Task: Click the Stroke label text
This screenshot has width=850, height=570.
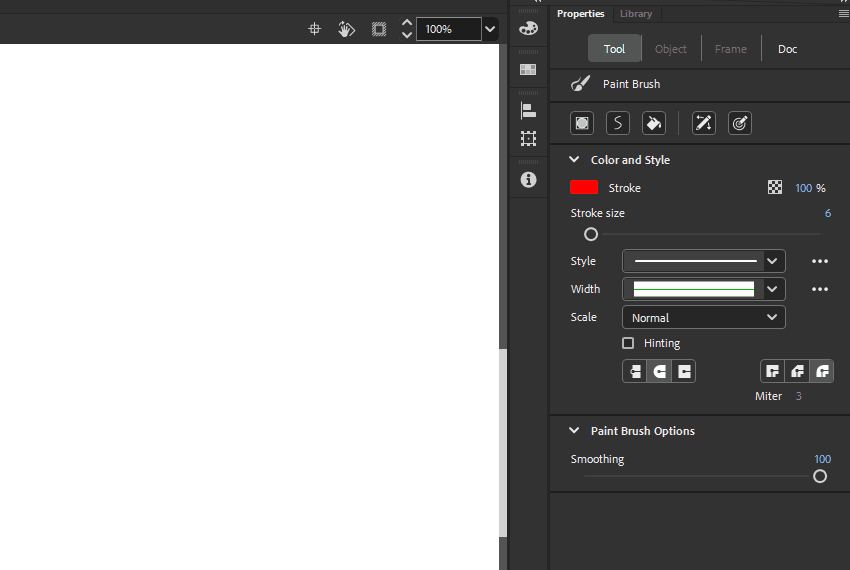Action: tap(624, 188)
